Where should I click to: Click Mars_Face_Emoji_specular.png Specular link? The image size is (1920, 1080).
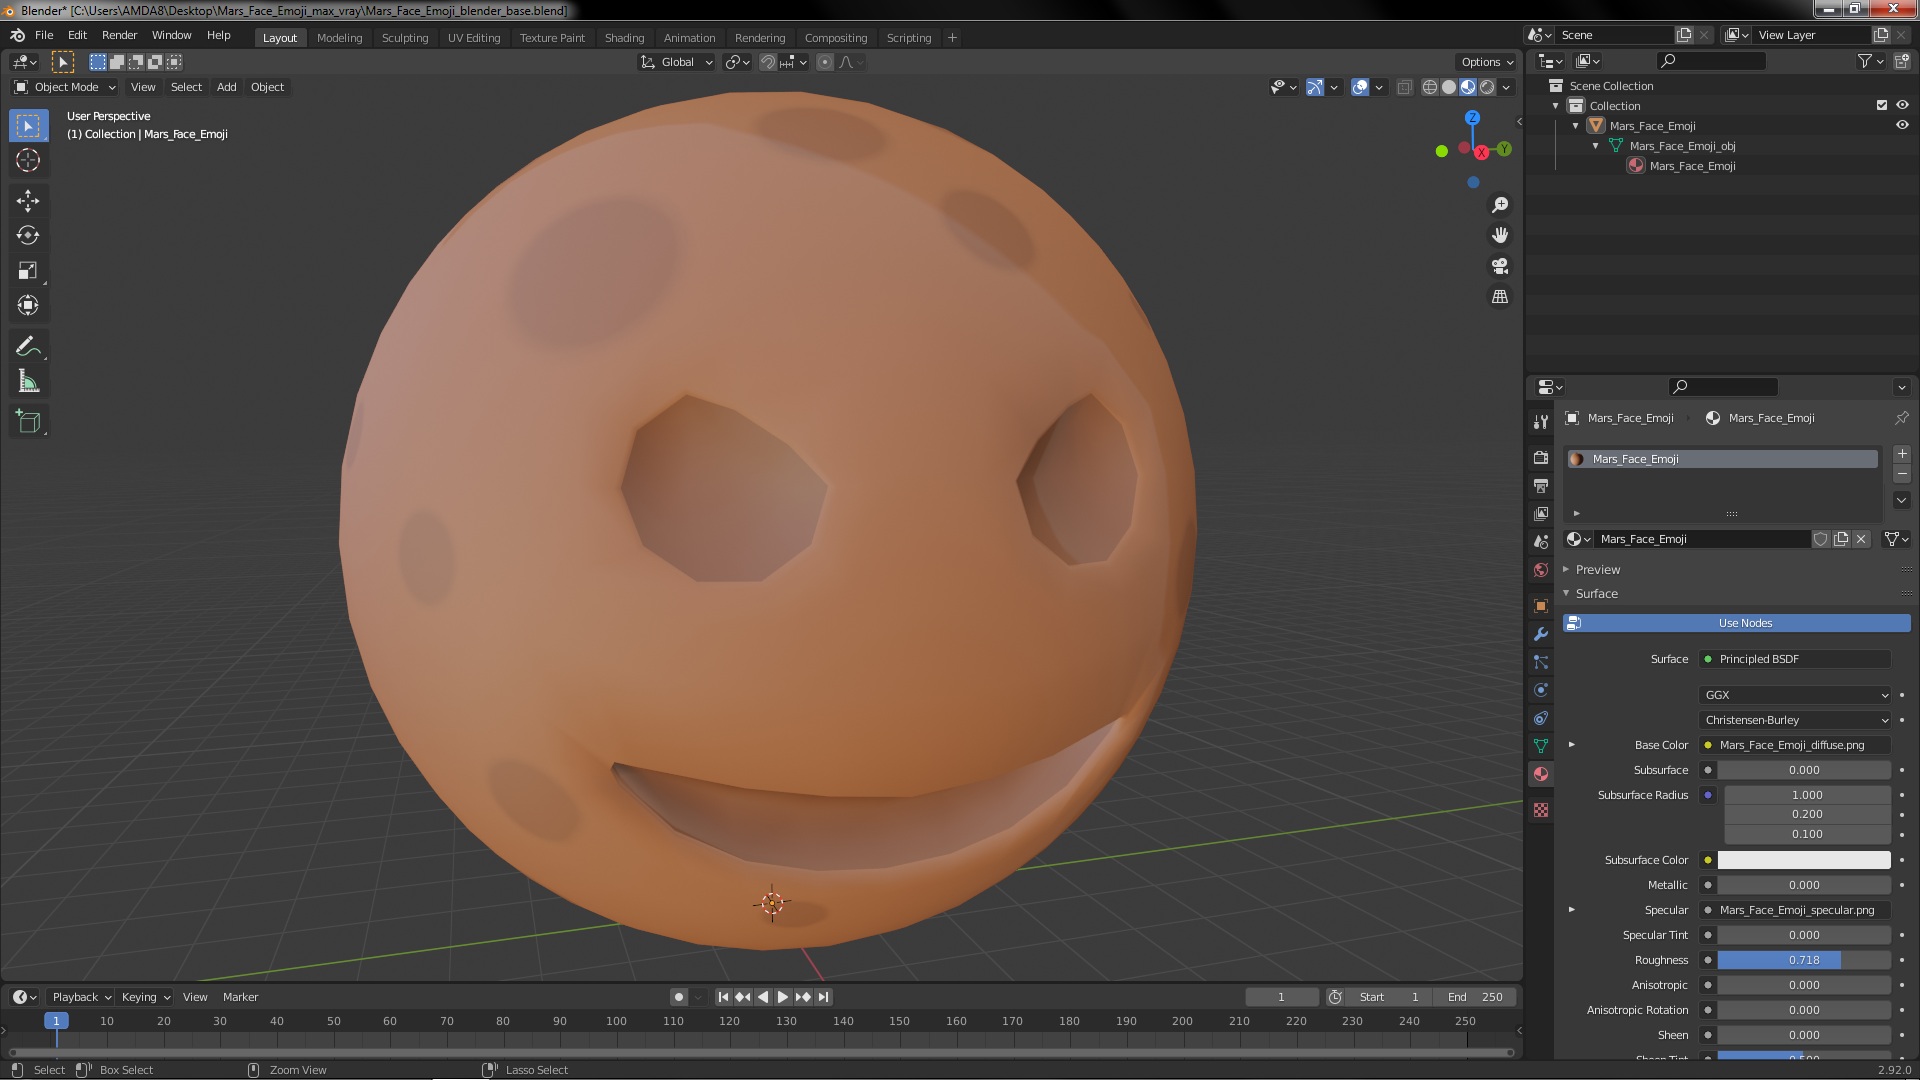[1795, 910]
